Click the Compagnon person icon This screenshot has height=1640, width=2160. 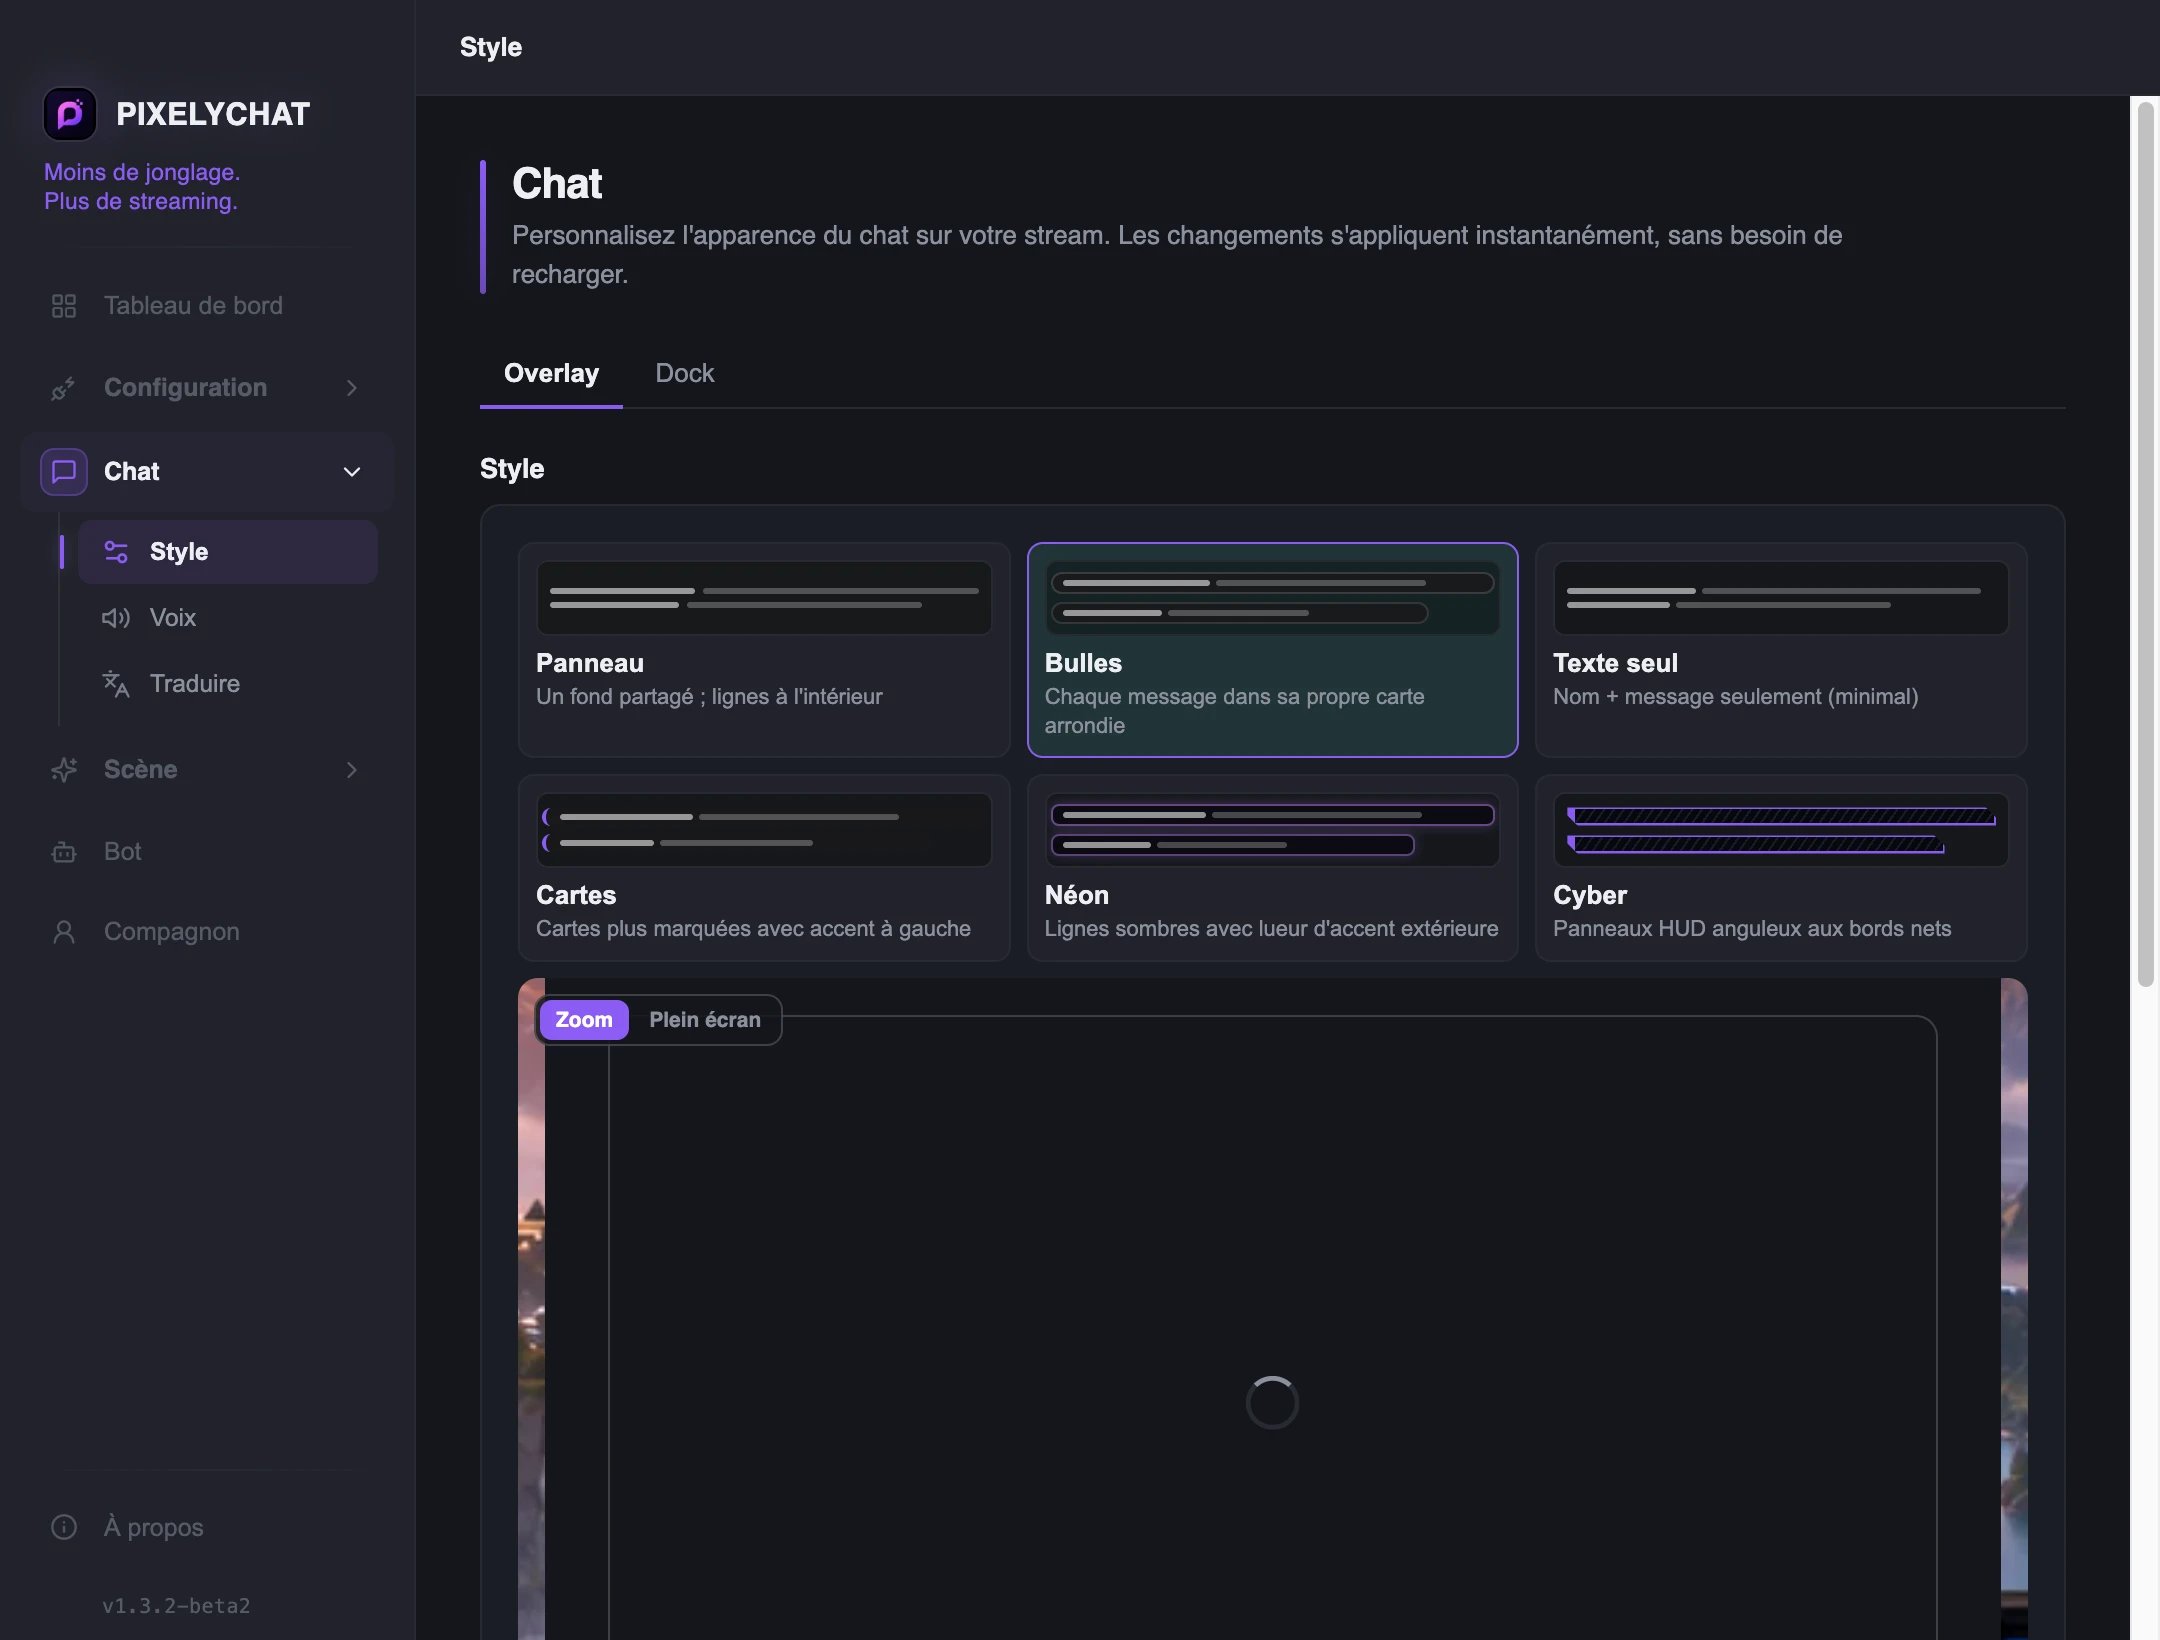click(x=64, y=932)
